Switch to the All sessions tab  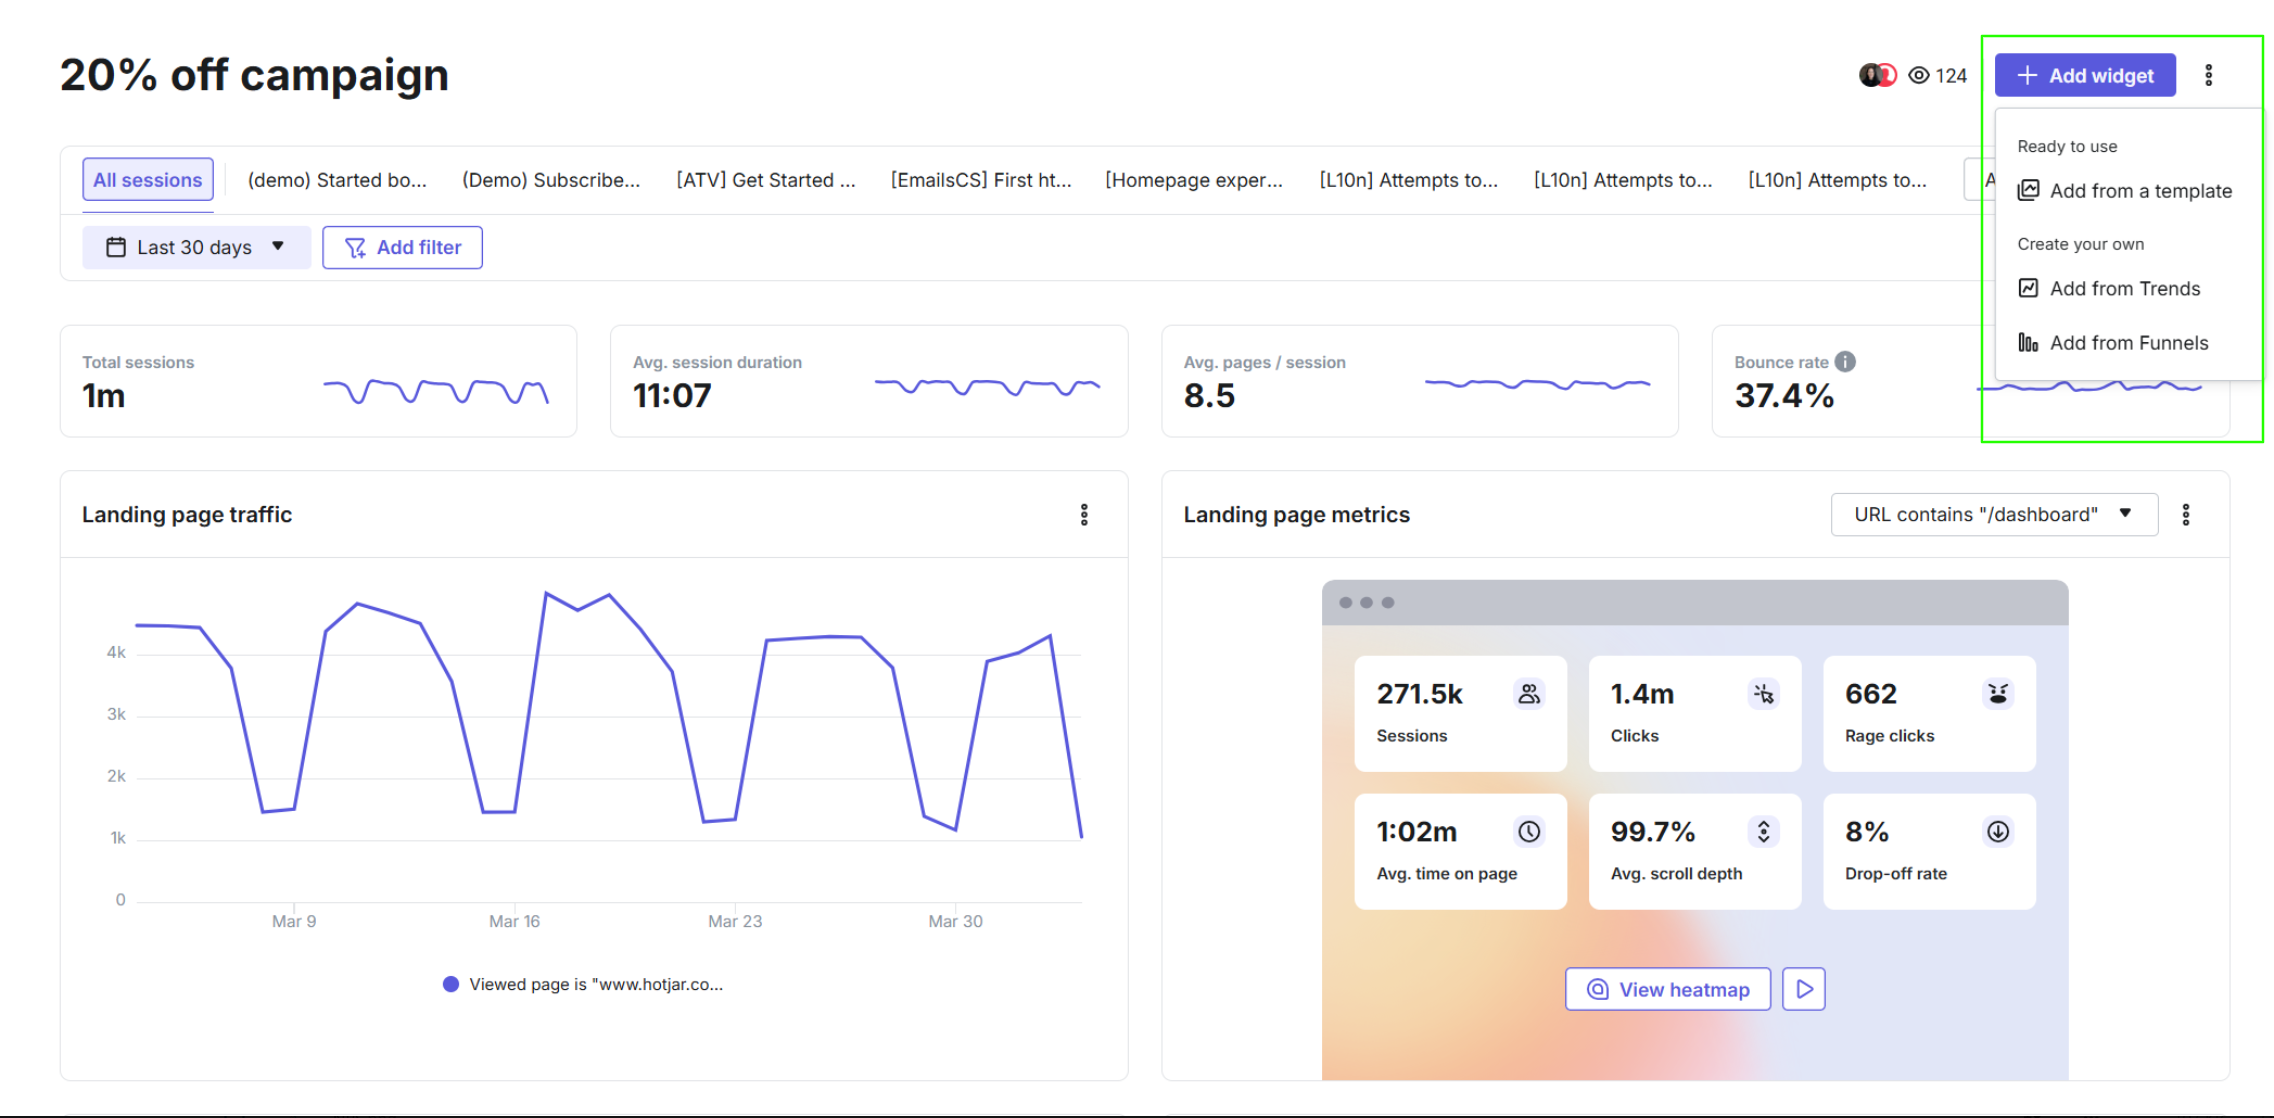coord(147,180)
